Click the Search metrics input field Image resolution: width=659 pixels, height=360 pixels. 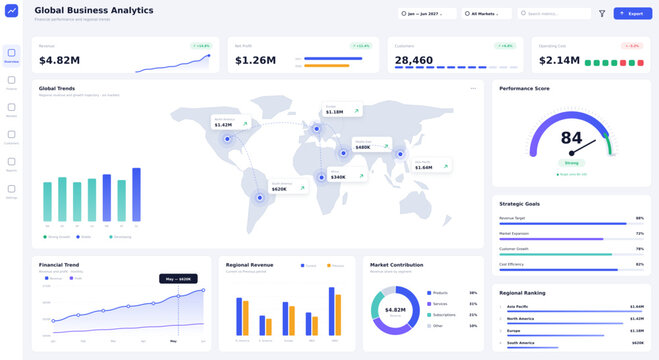[x=554, y=13]
